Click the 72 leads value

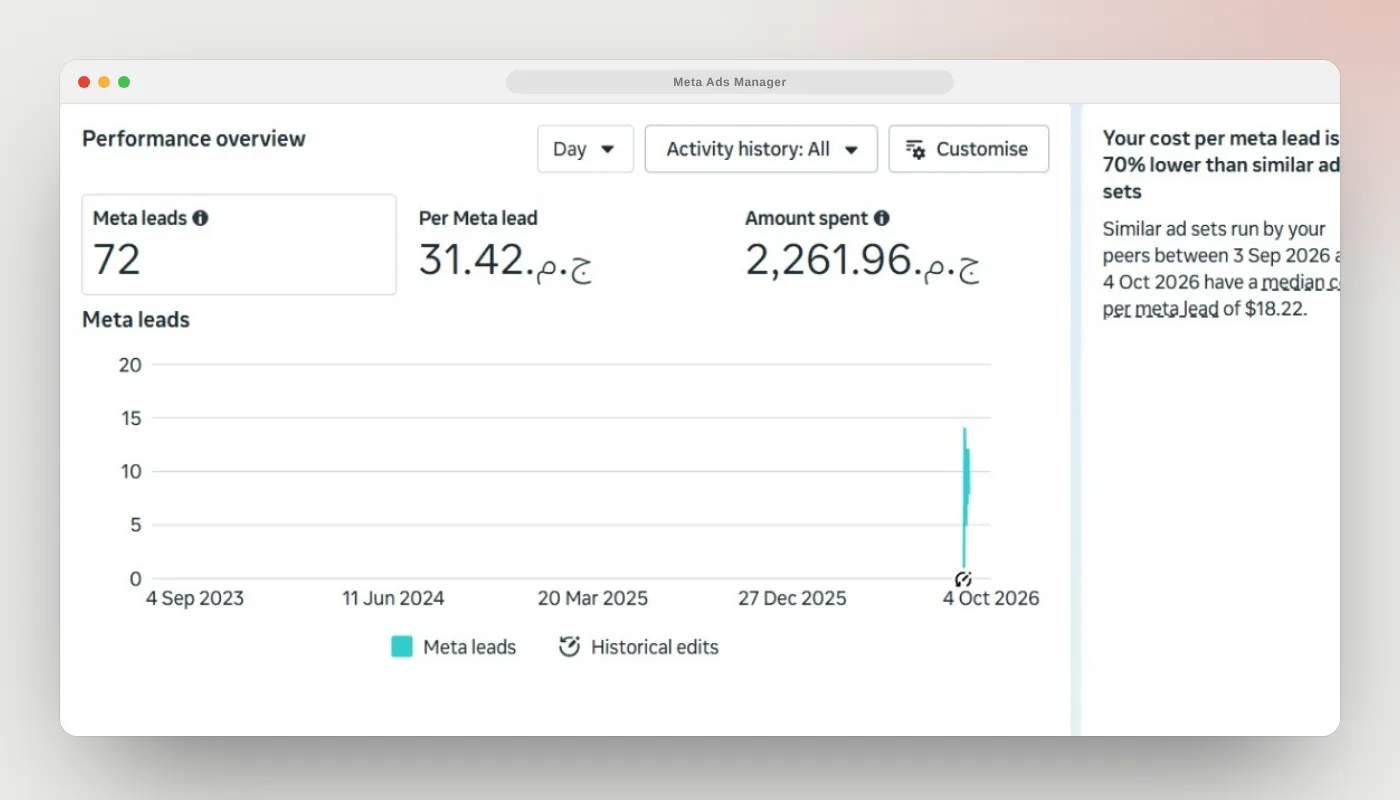coord(117,260)
